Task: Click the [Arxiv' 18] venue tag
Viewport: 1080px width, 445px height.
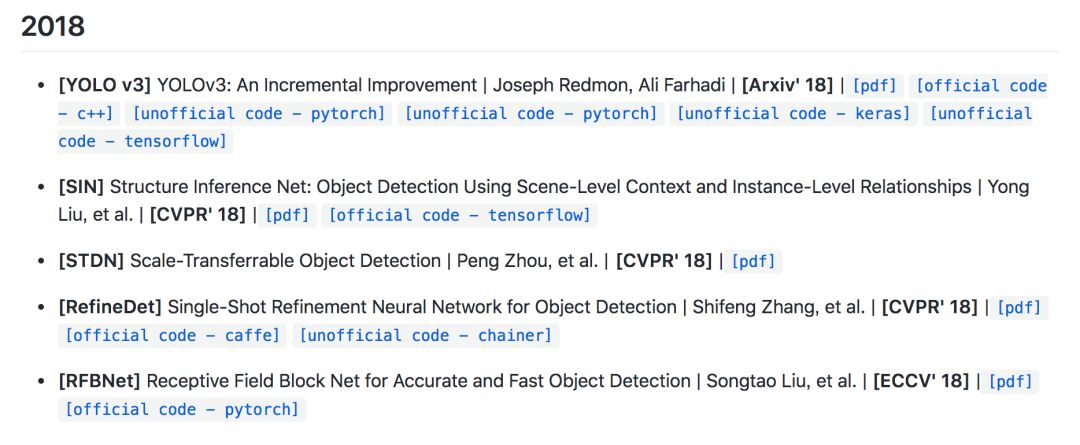Action: pyautogui.click(x=787, y=85)
